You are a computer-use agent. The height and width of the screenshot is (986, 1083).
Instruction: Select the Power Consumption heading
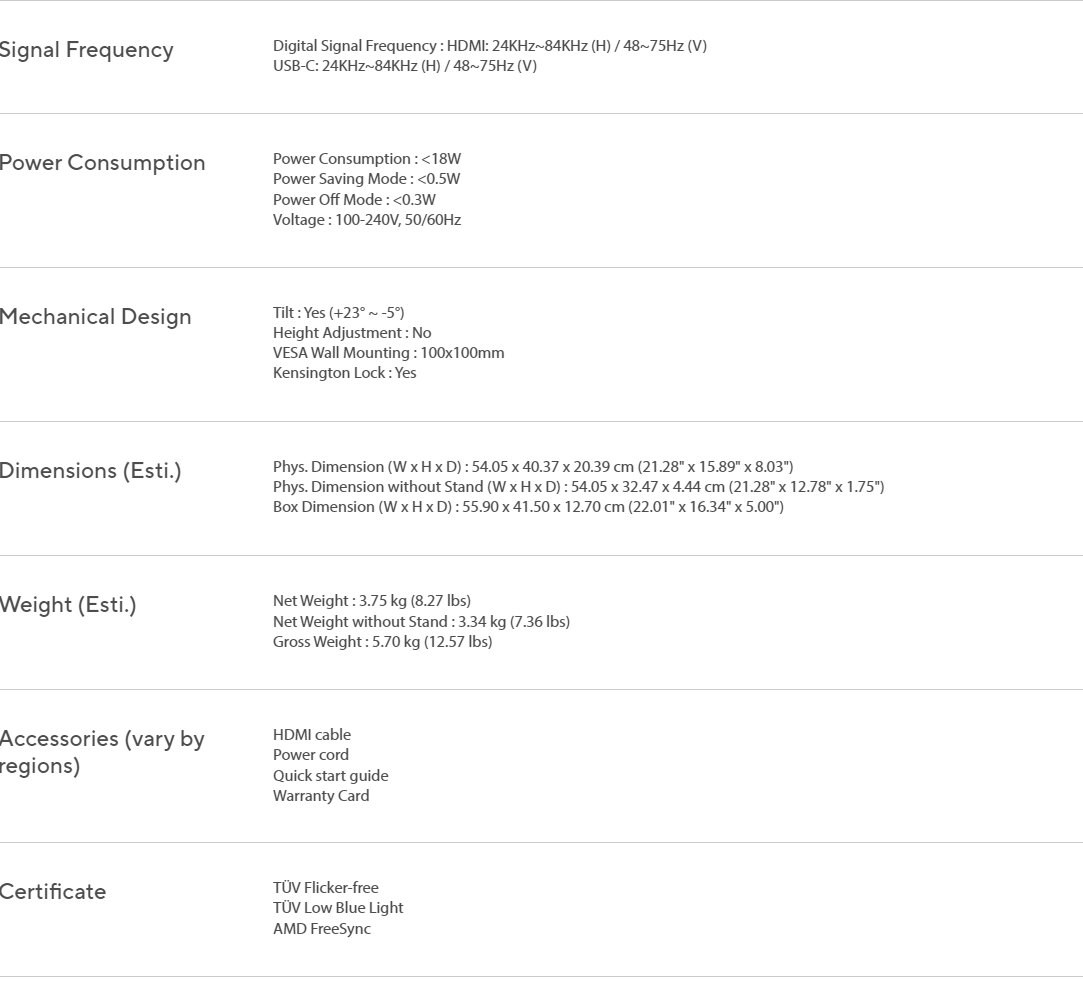(x=102, y=163)
